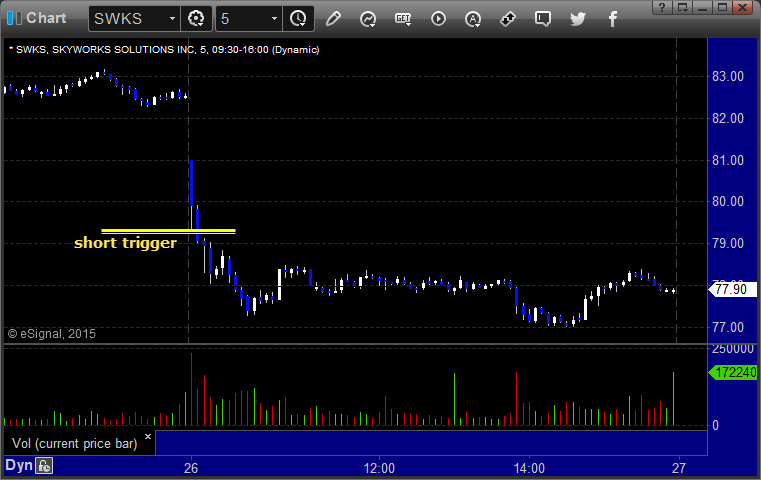The image size is (761, 480).
Task: Click the GET toolbar icon
Action: [x=403, y=19]
